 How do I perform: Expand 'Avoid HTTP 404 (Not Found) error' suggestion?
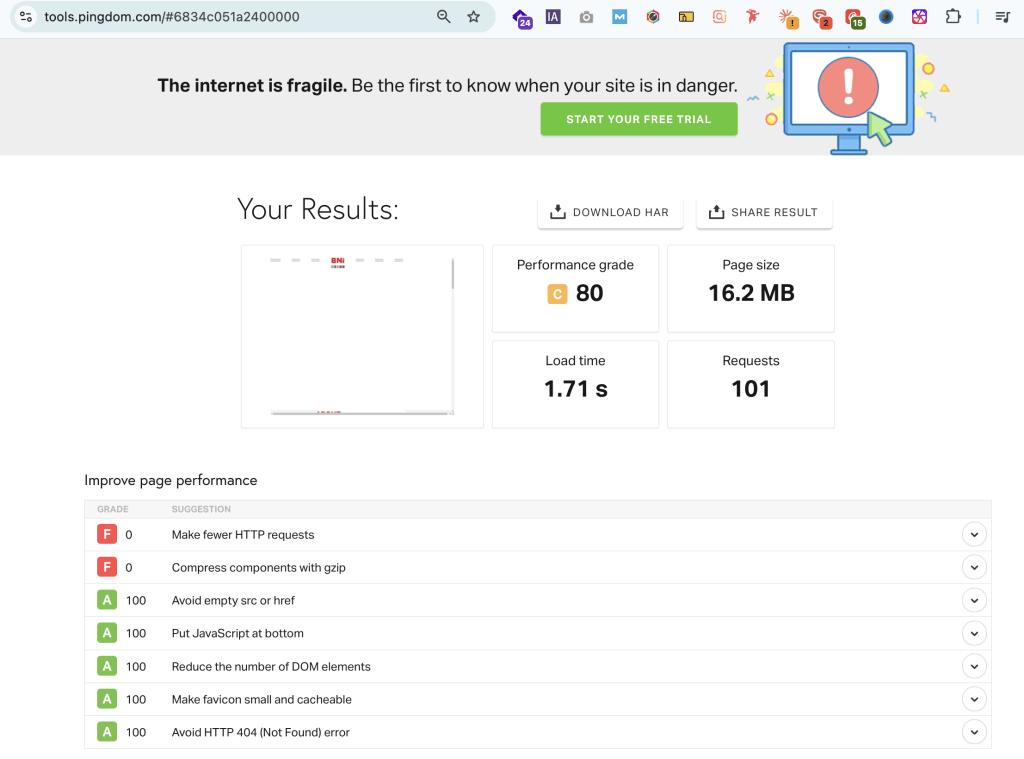974,732
